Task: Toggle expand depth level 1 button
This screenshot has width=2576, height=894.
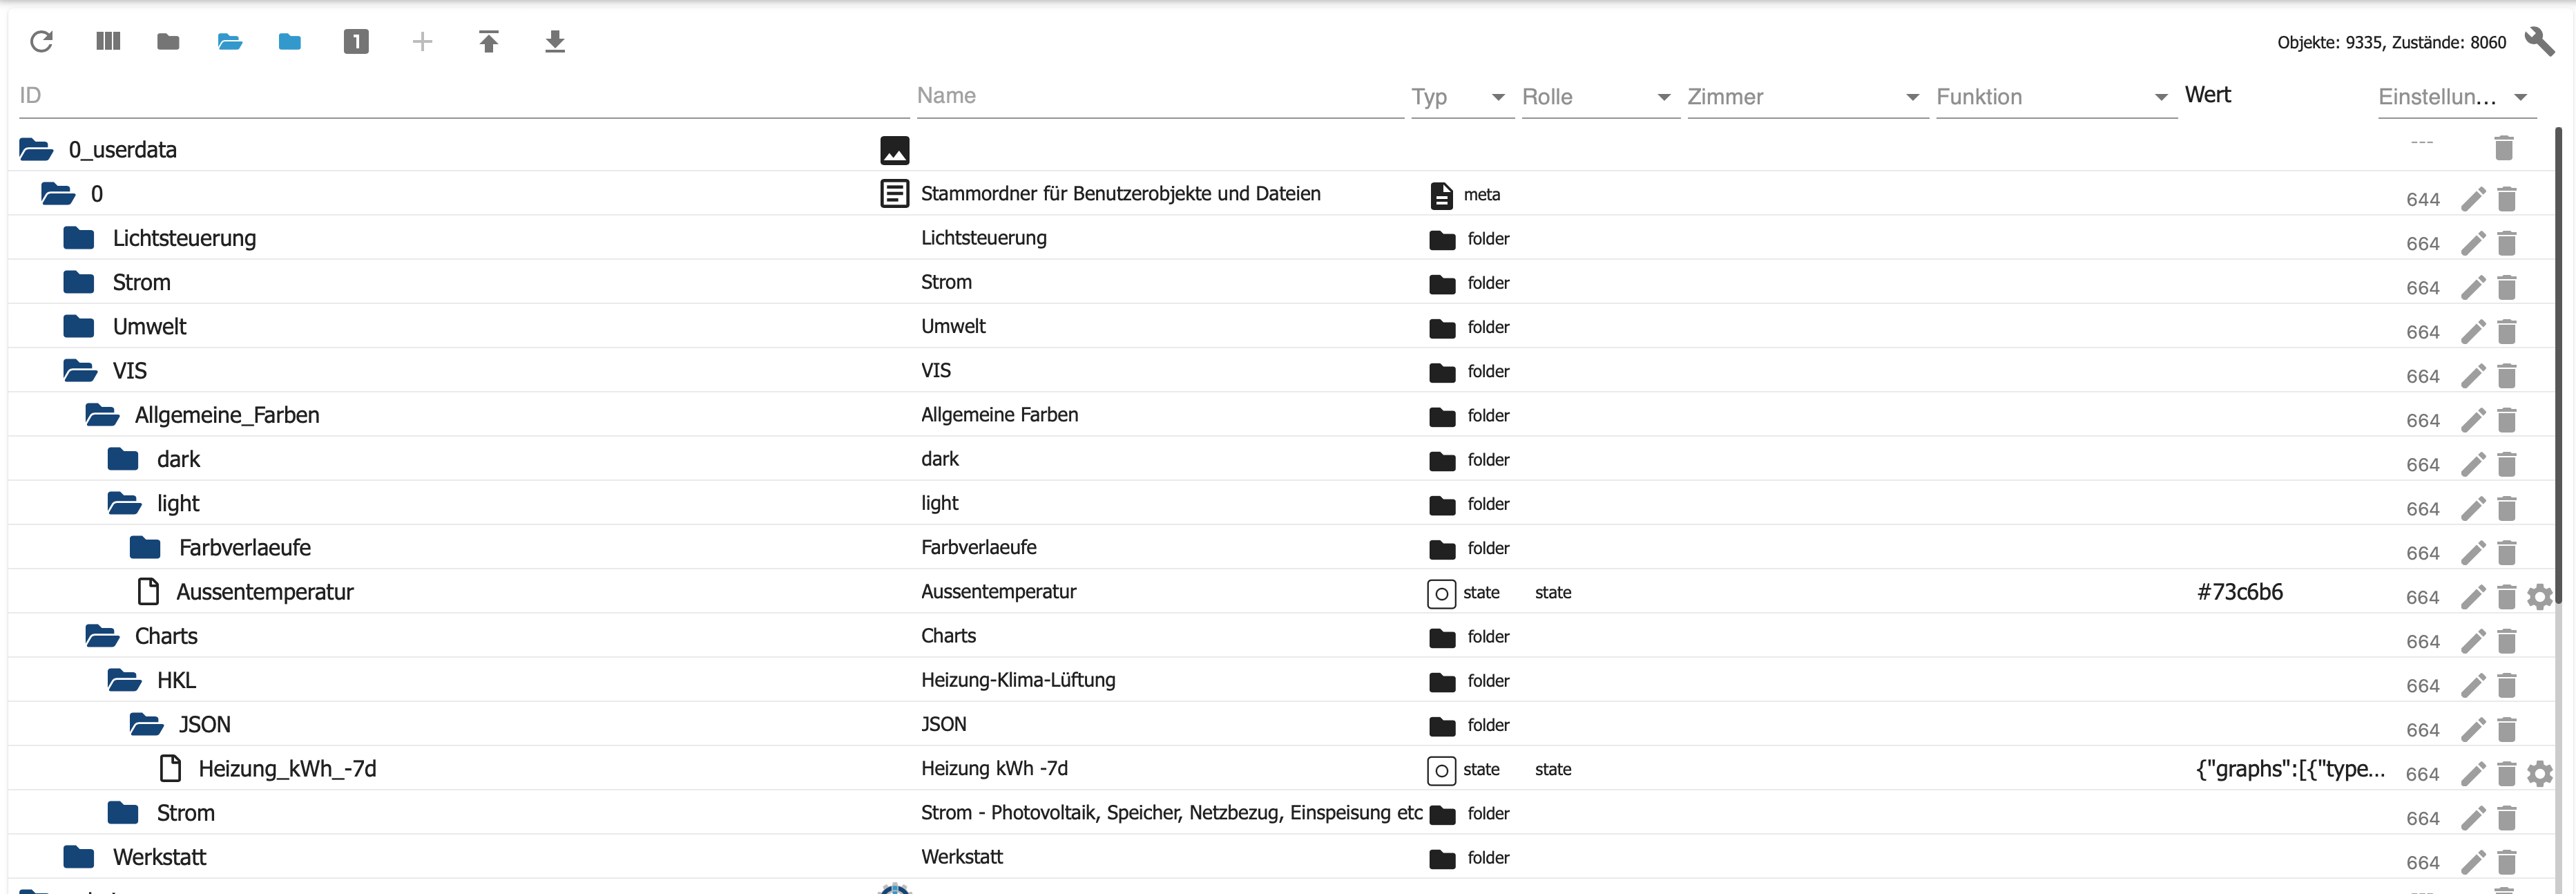Action: [356, 41]
